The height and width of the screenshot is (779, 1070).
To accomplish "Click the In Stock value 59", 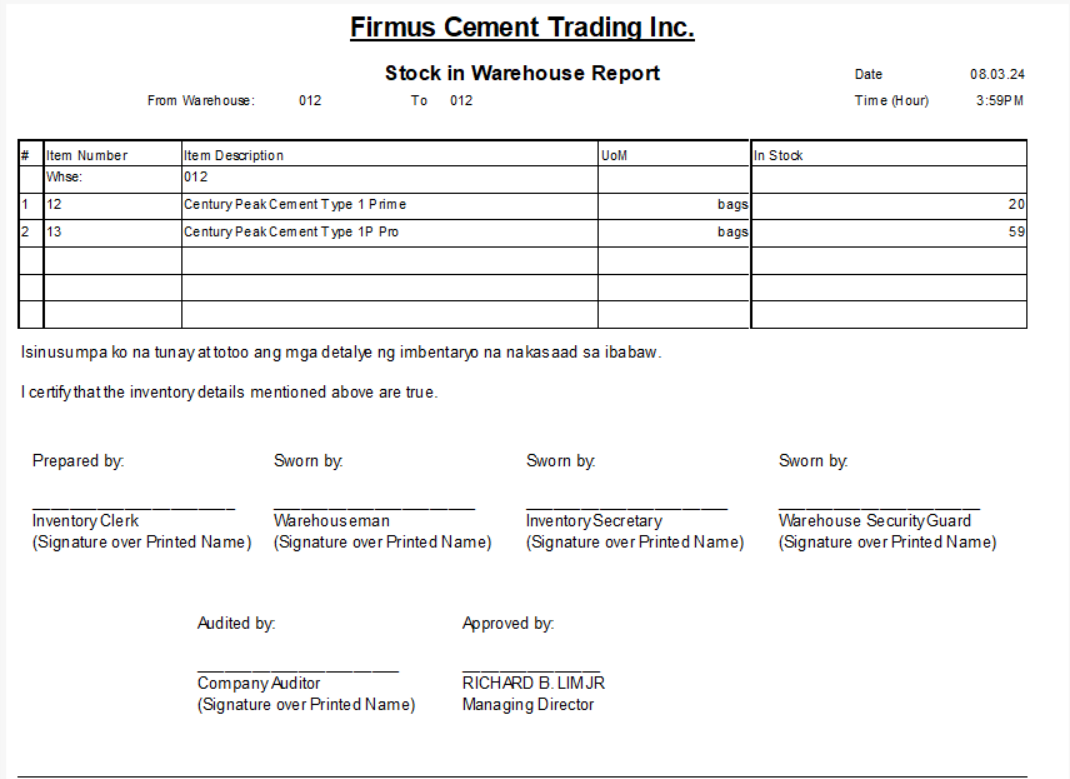I will (1017, 232).
